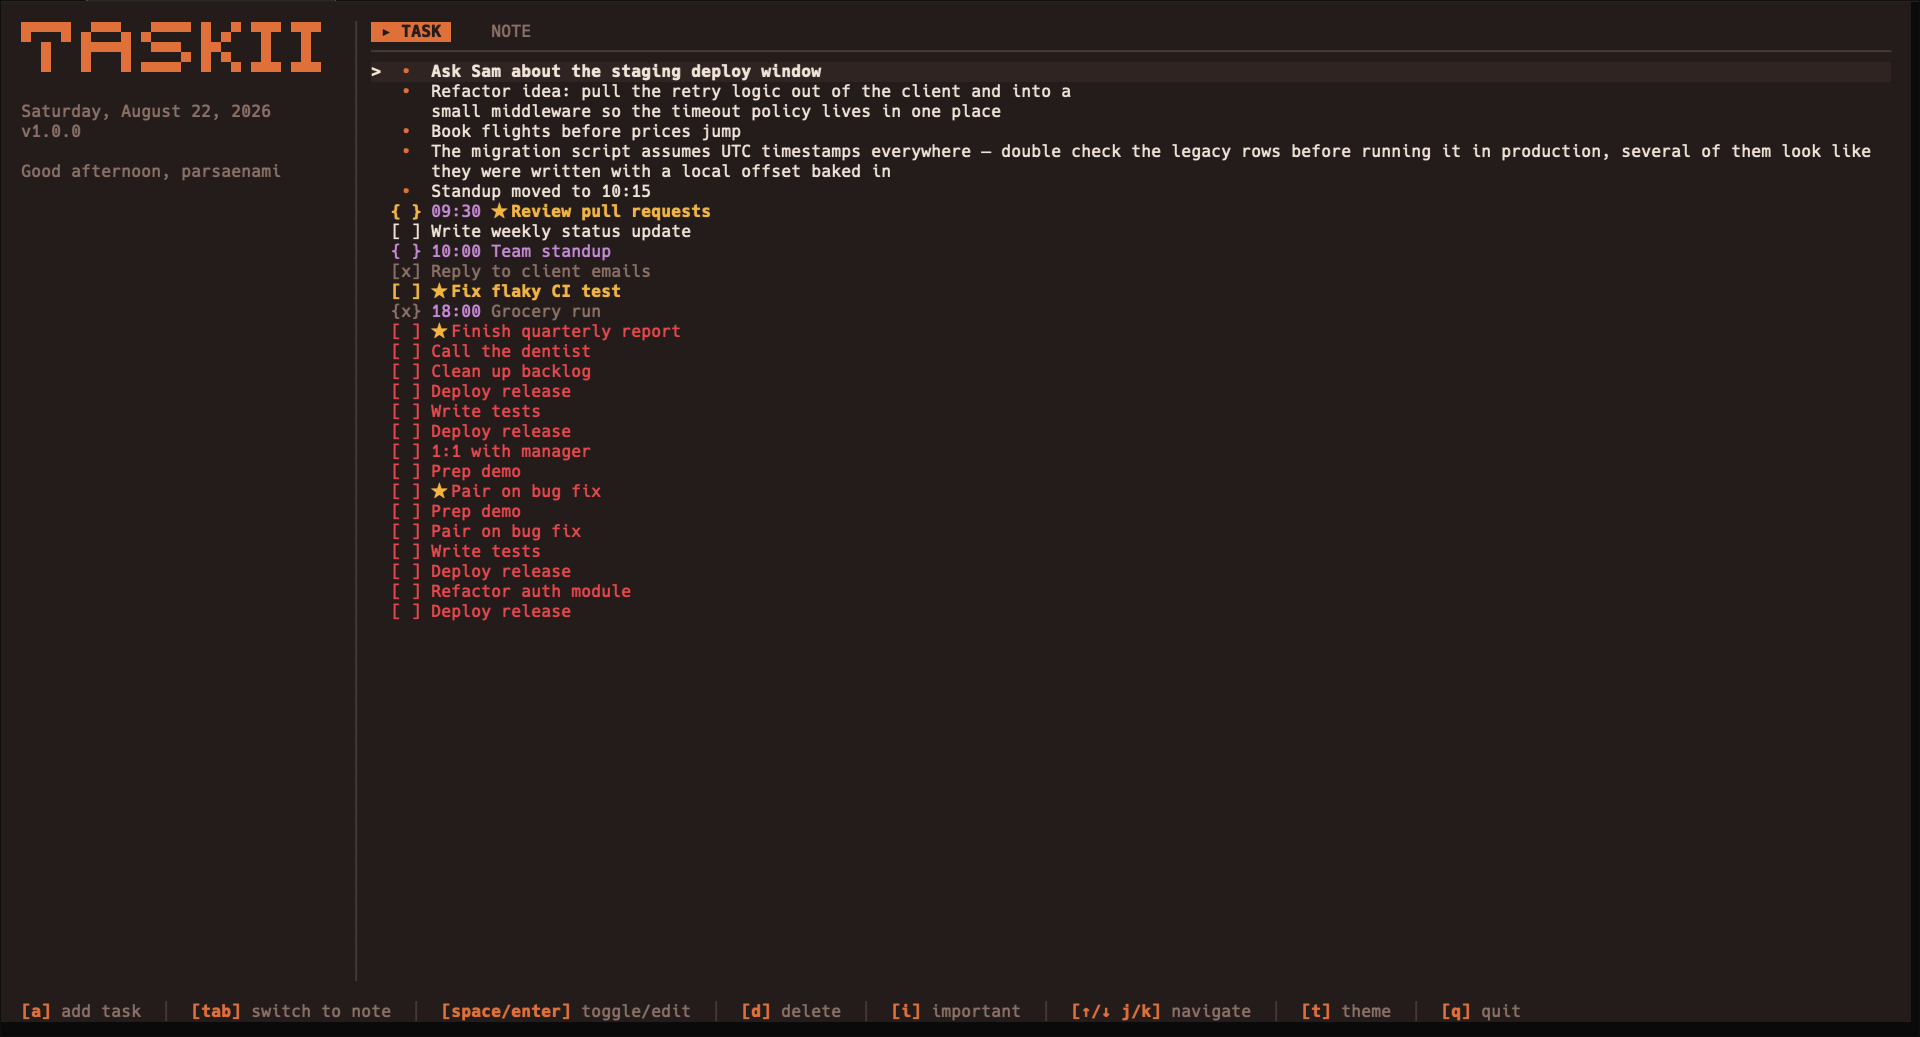Select task "Refactor auth module"
Image resolution: width=1920 pixels, height=1037 pixels.
click(x=531, y=591)
